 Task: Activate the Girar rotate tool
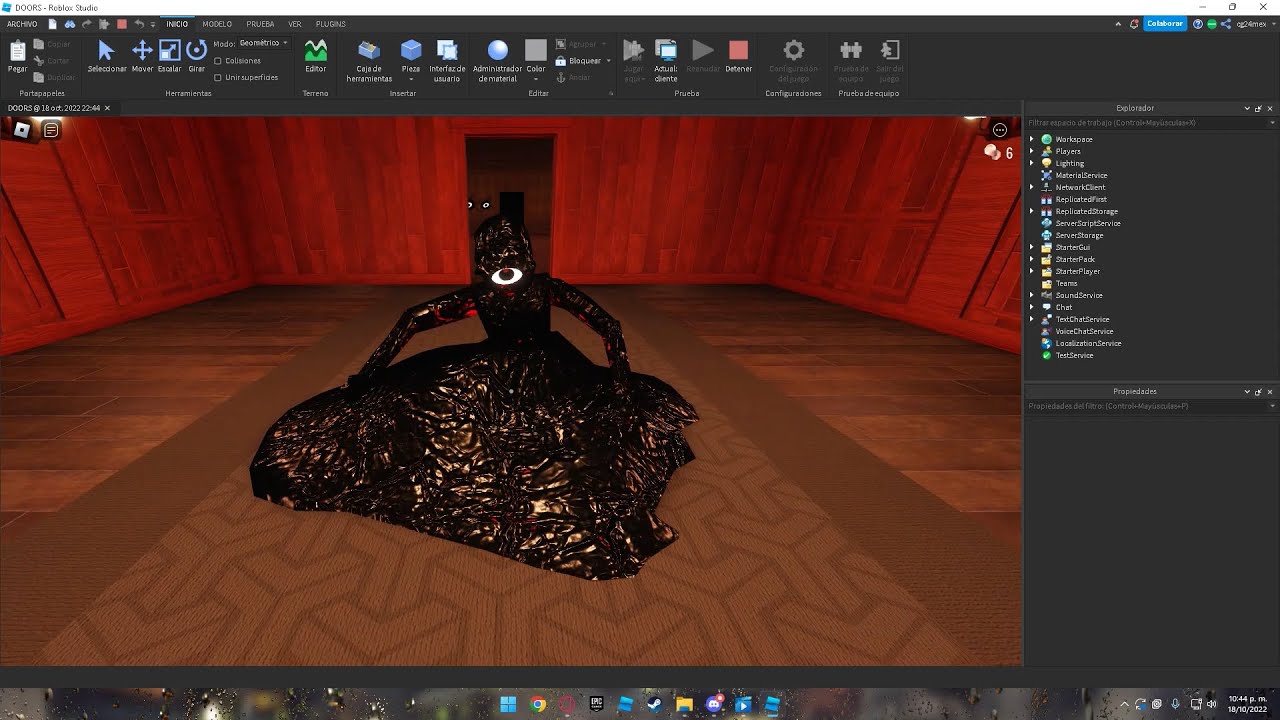(196, 57)
